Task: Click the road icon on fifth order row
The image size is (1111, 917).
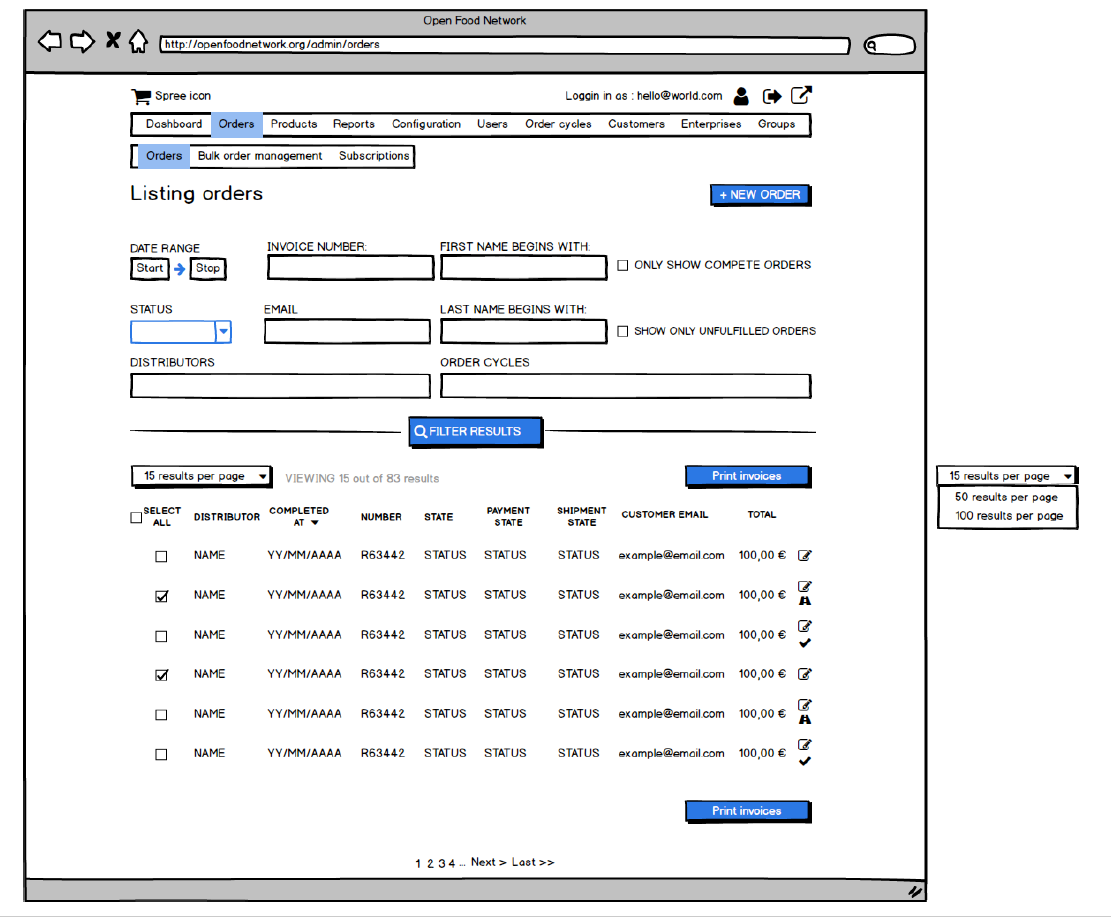Action: pos(805,720)
